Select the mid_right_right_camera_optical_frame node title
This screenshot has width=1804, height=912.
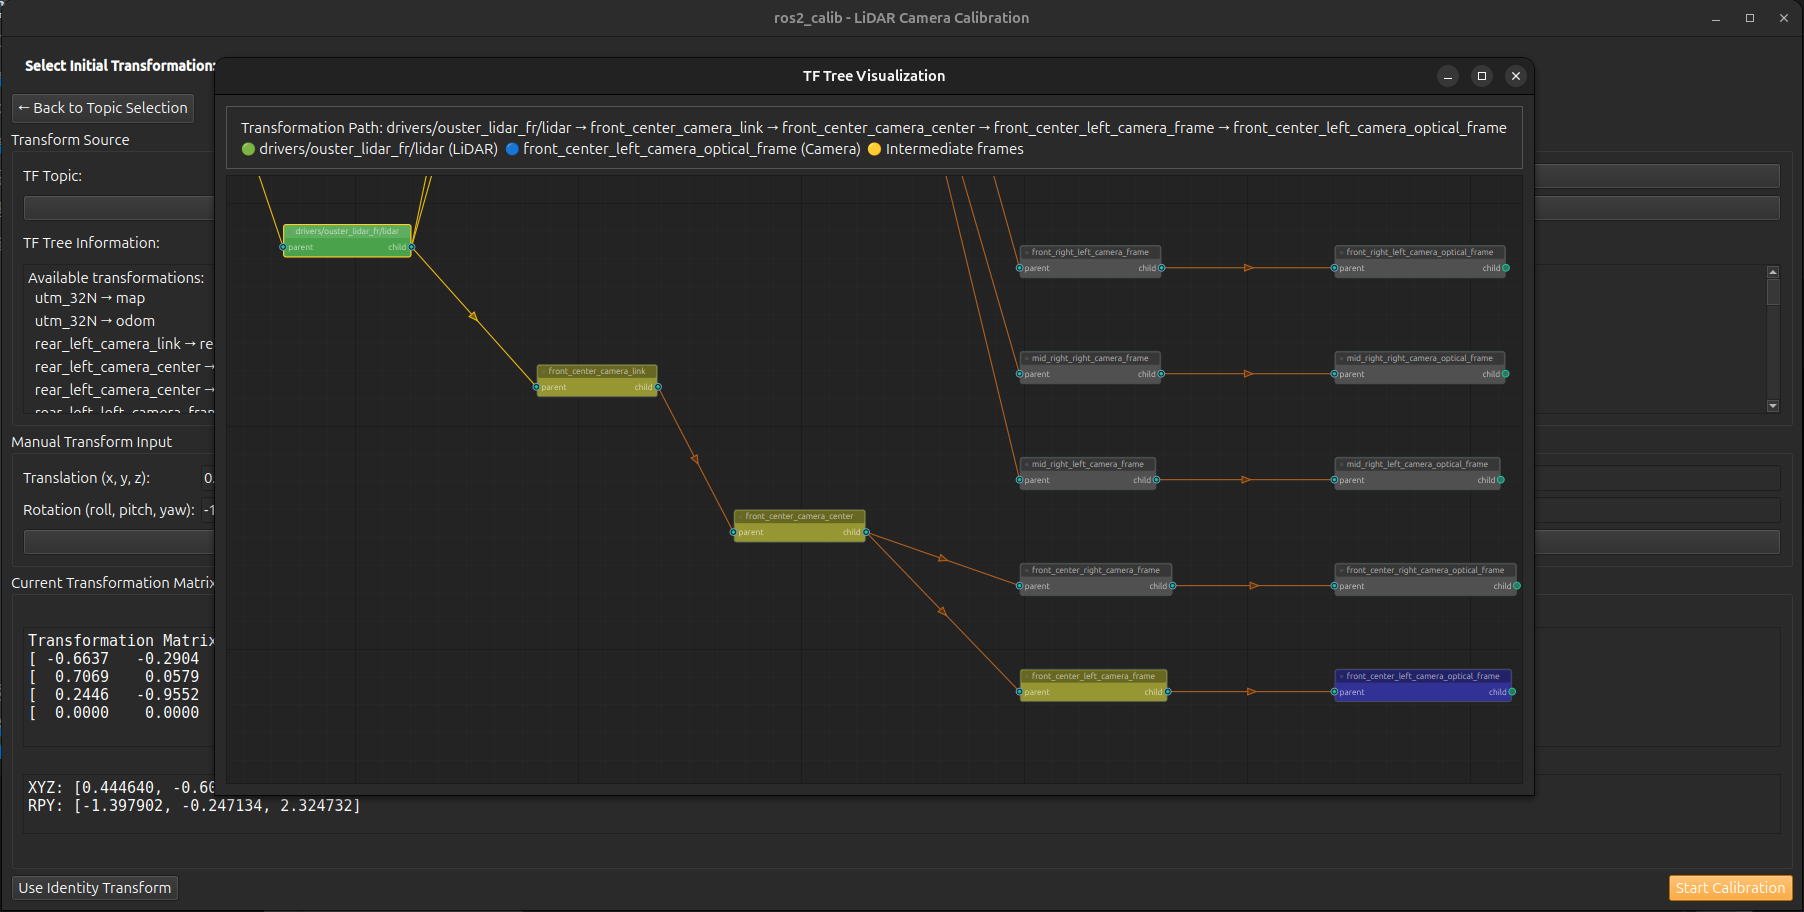coord(1419,358)
